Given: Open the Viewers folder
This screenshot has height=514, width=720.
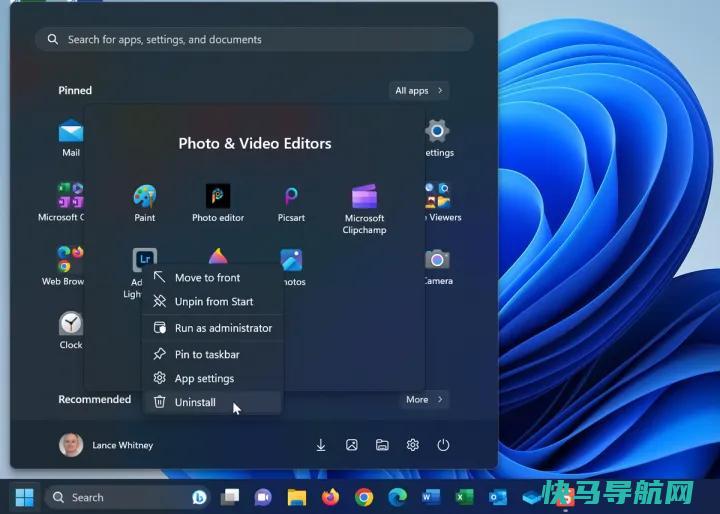Looking at the screenshot, I should (x=438, y=195).
